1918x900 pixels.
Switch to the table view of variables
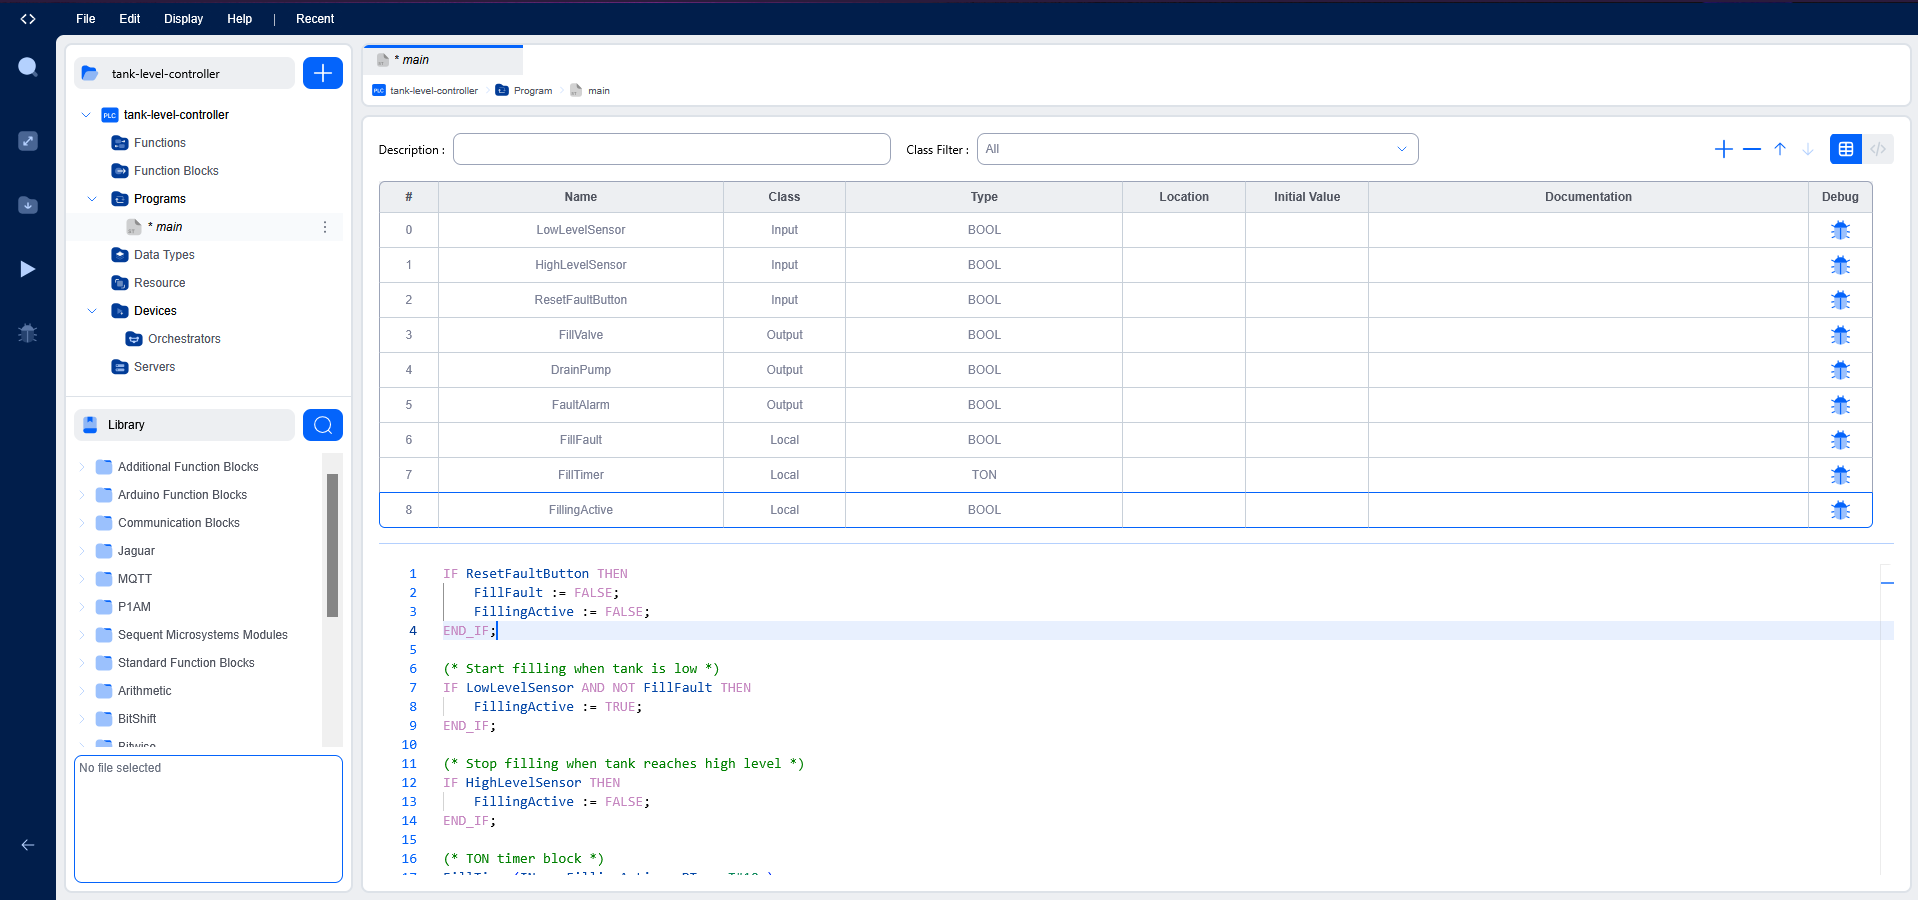1846,149
